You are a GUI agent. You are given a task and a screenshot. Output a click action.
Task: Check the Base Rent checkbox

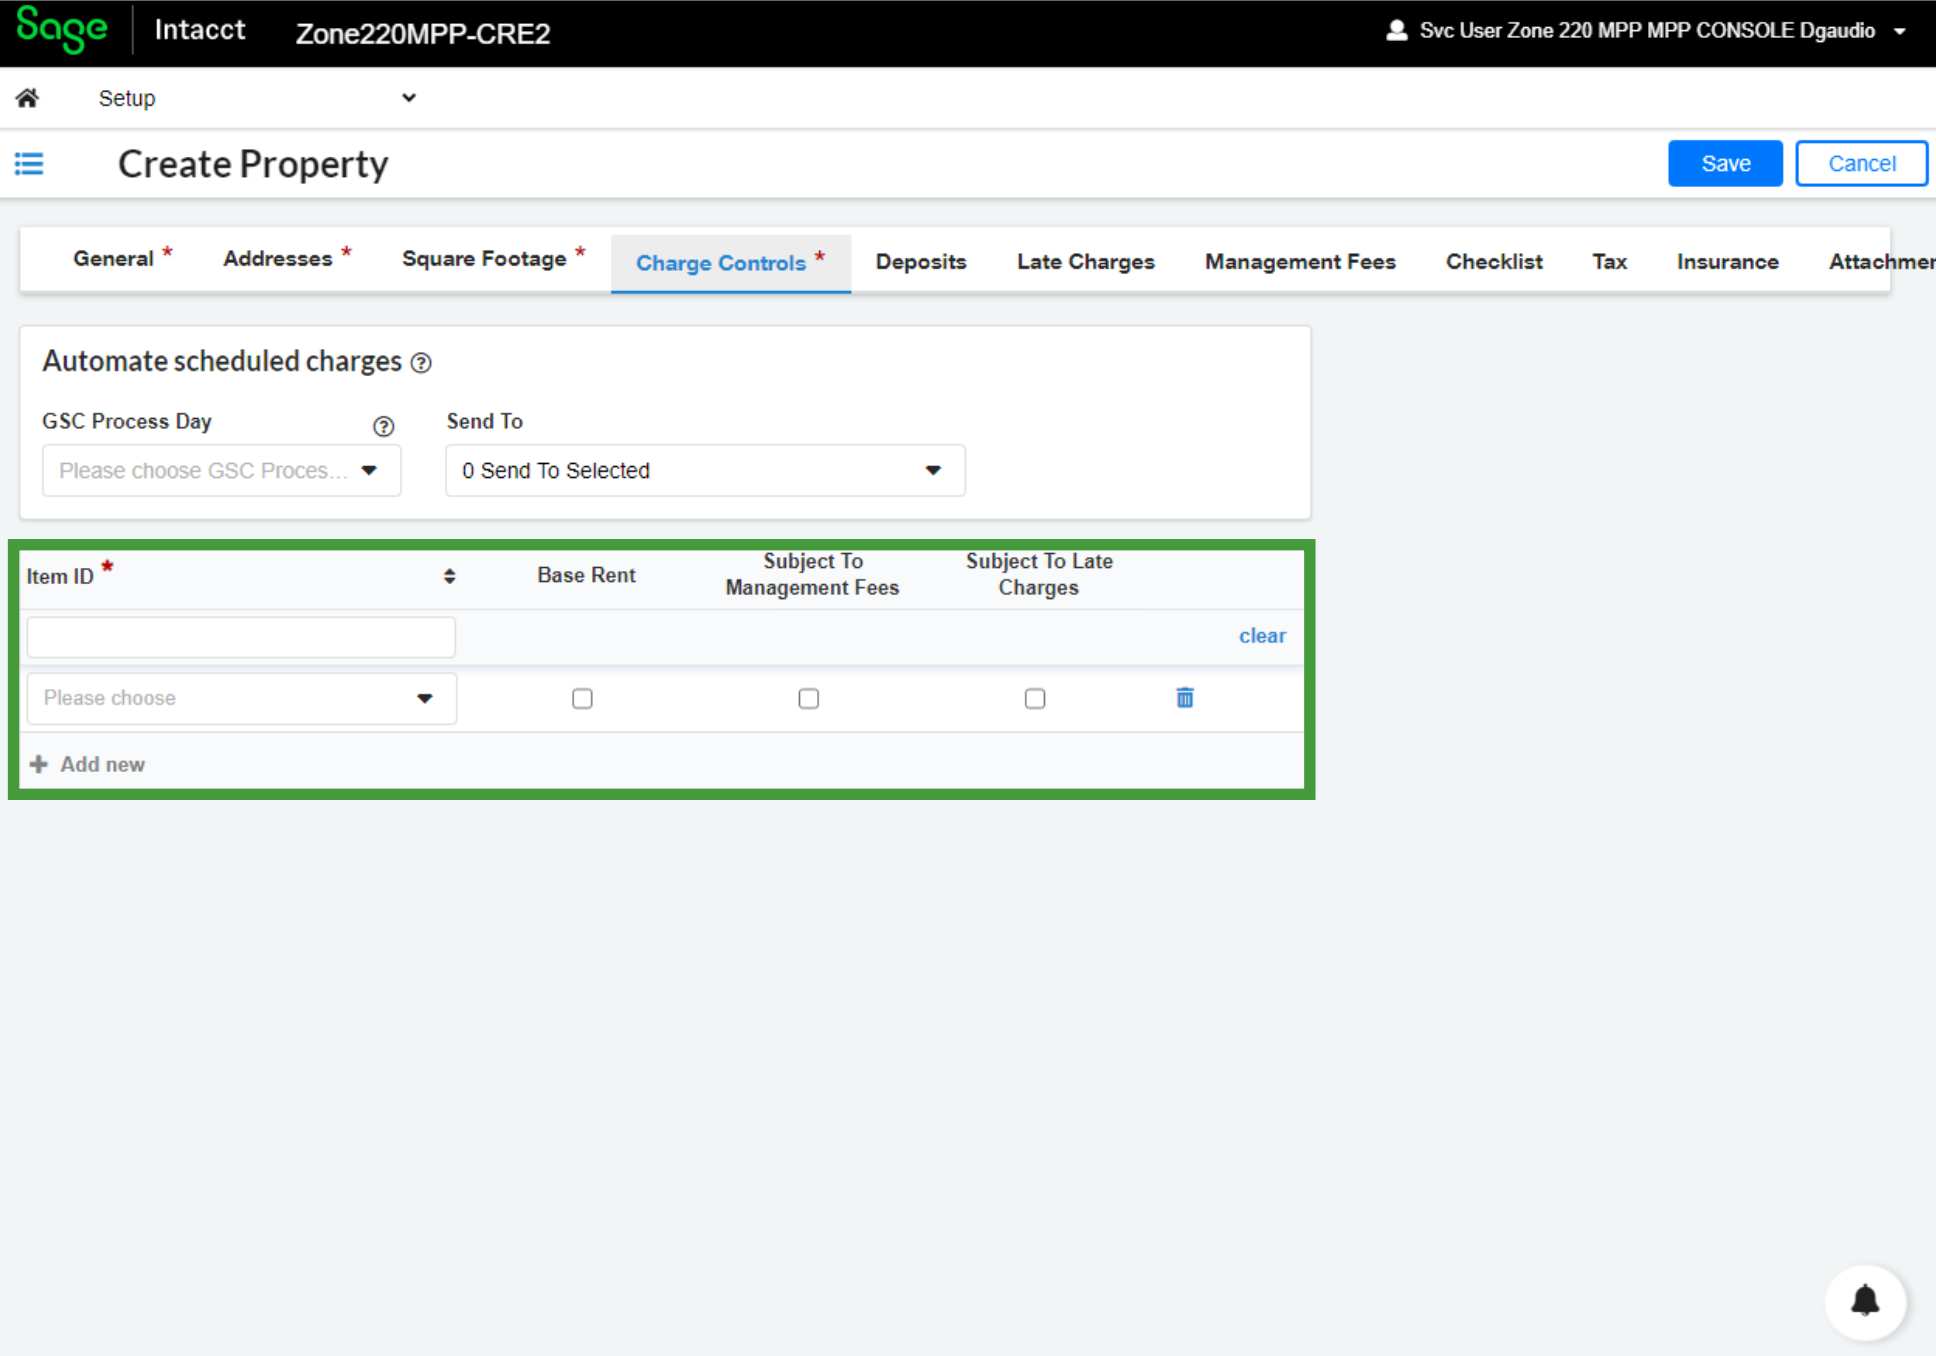point(582,699)
